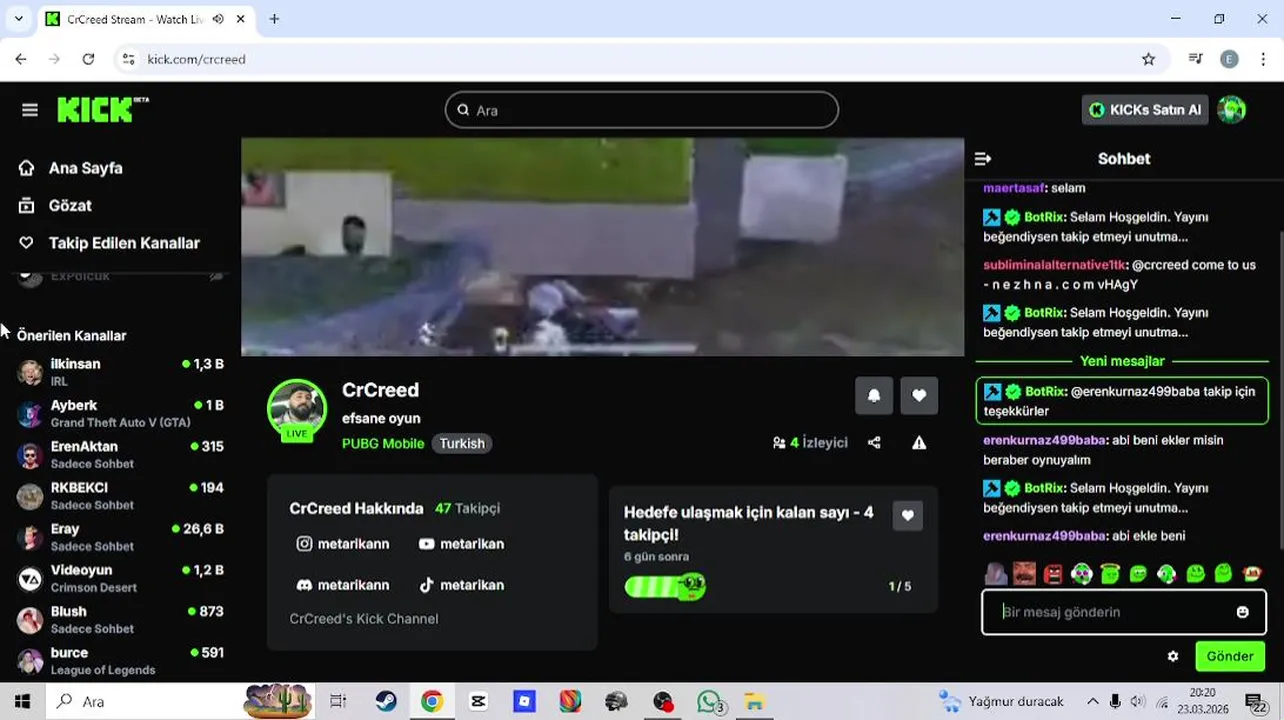Open burce League of Legends channel
Image resolution: width=1284 pixels, height=720 pixels.
(121, 660)
